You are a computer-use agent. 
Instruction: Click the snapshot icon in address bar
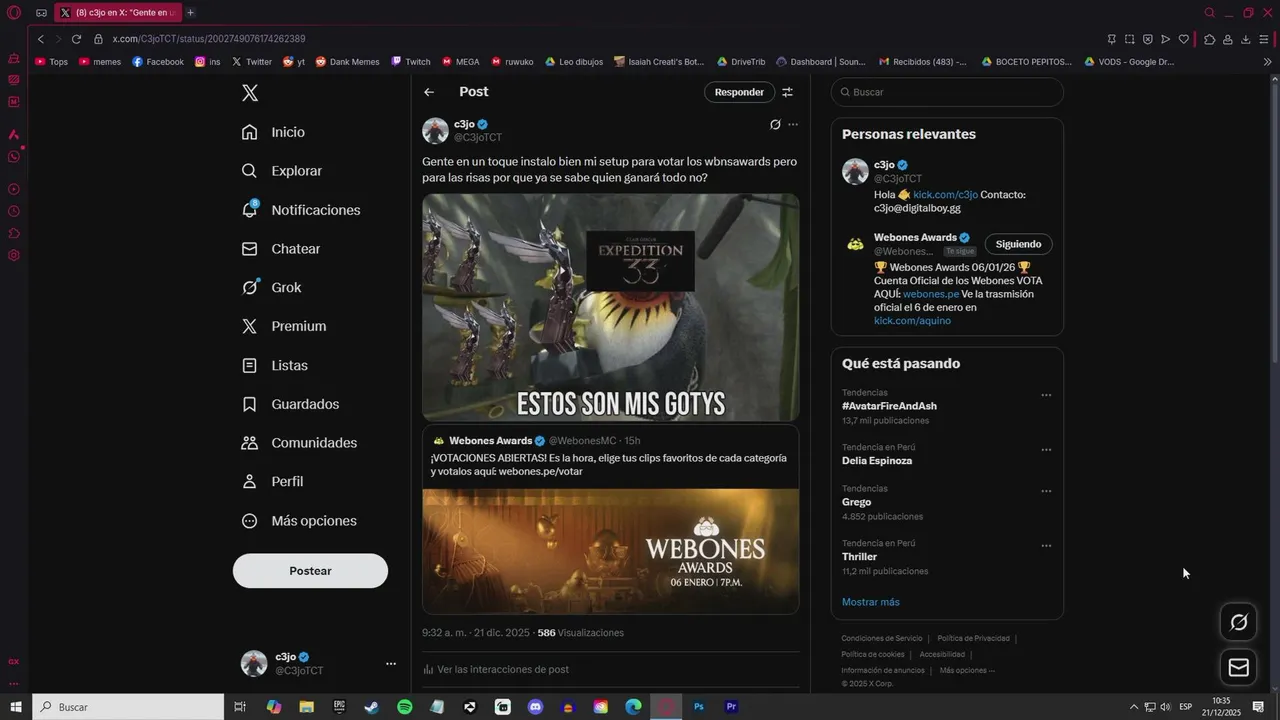[1129, 39]
